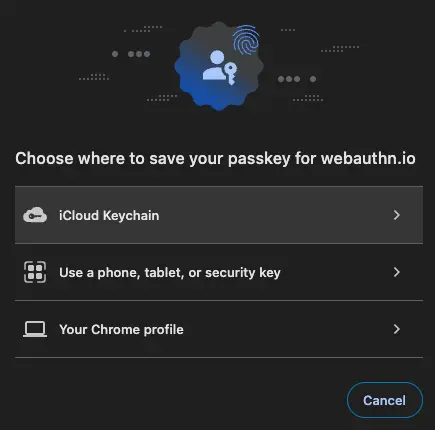Expand iCloud Keychain chevron arrow
The image size is (435, 430).
[396, 215]
